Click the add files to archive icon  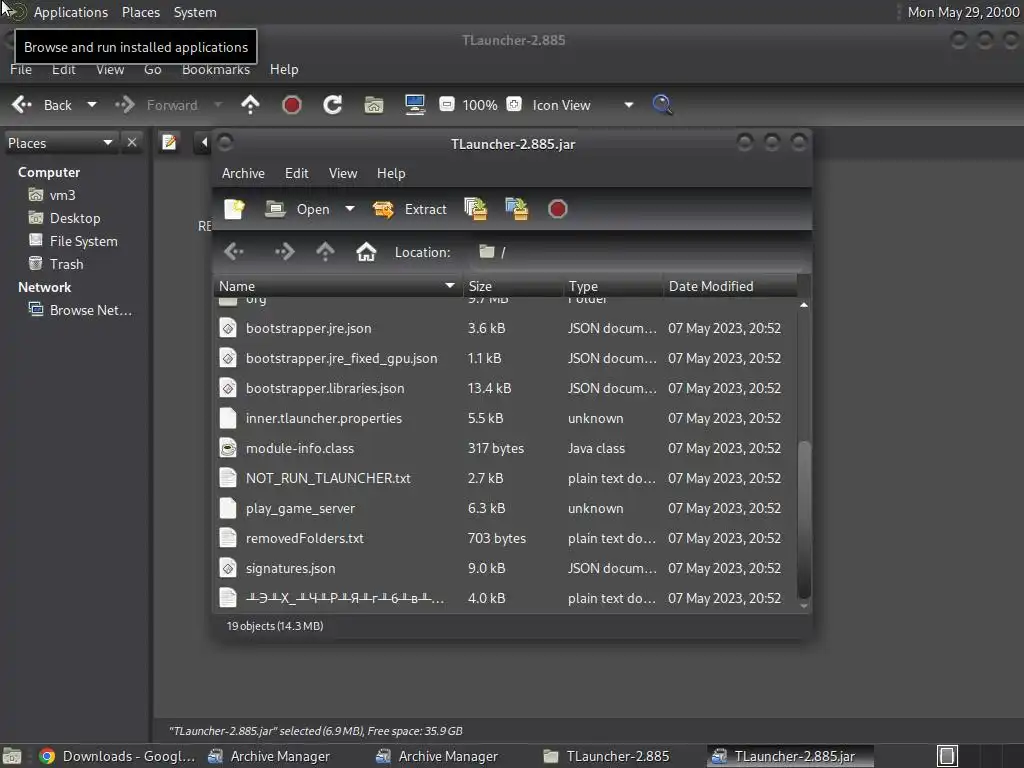coord(475,209)
